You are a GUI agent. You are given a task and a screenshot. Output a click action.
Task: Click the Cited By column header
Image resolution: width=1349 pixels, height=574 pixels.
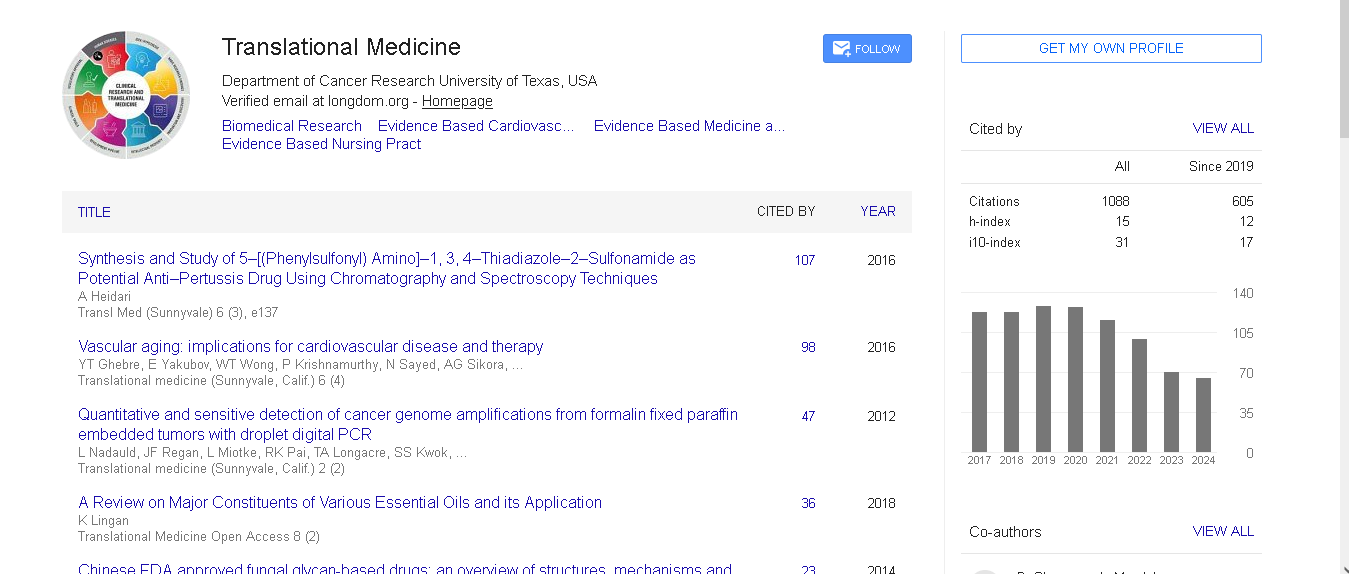785,211
